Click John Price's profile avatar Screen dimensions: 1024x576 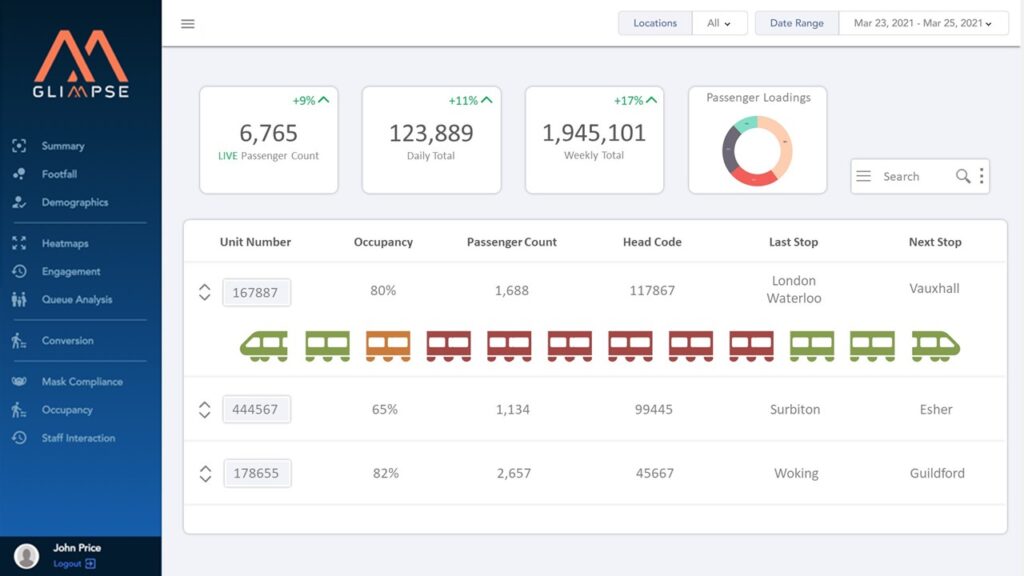pyautogui.click(x=27, y=556)
